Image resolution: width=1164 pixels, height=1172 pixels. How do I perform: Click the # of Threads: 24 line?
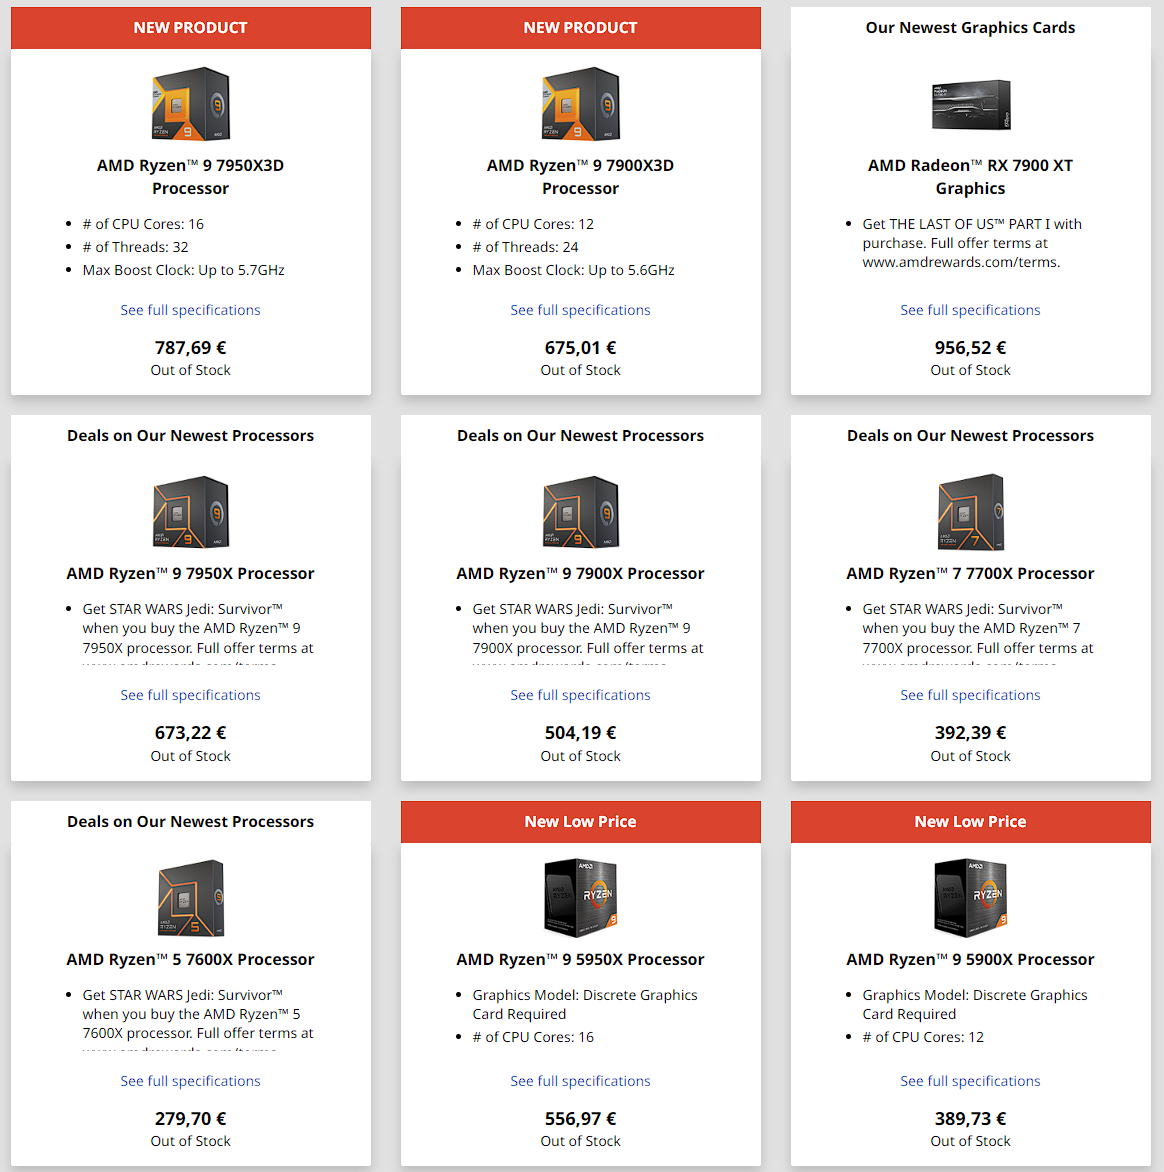pos(526,247)
